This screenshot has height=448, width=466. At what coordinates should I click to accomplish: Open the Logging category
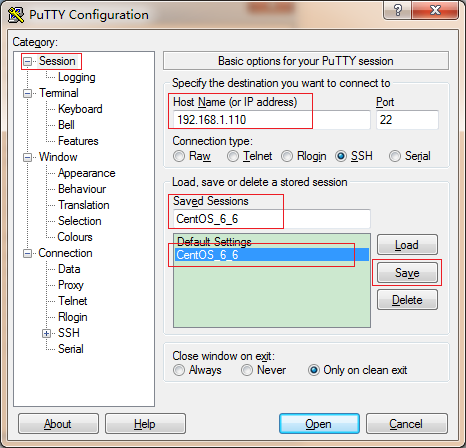tap(77, 77)
